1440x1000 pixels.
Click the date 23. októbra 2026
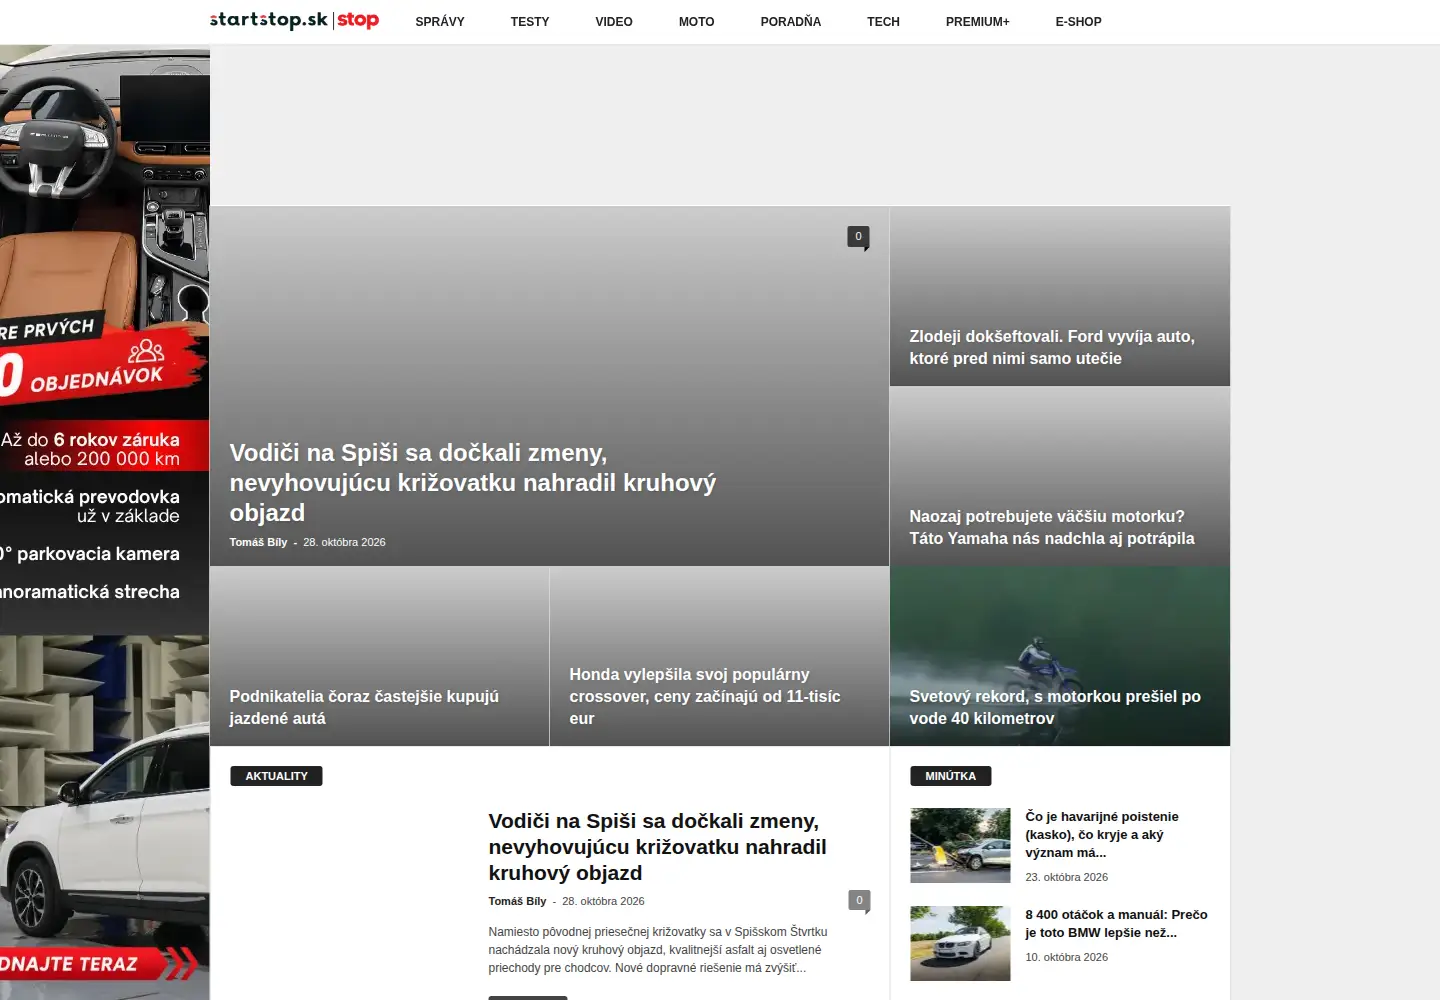click(1066, 877)
